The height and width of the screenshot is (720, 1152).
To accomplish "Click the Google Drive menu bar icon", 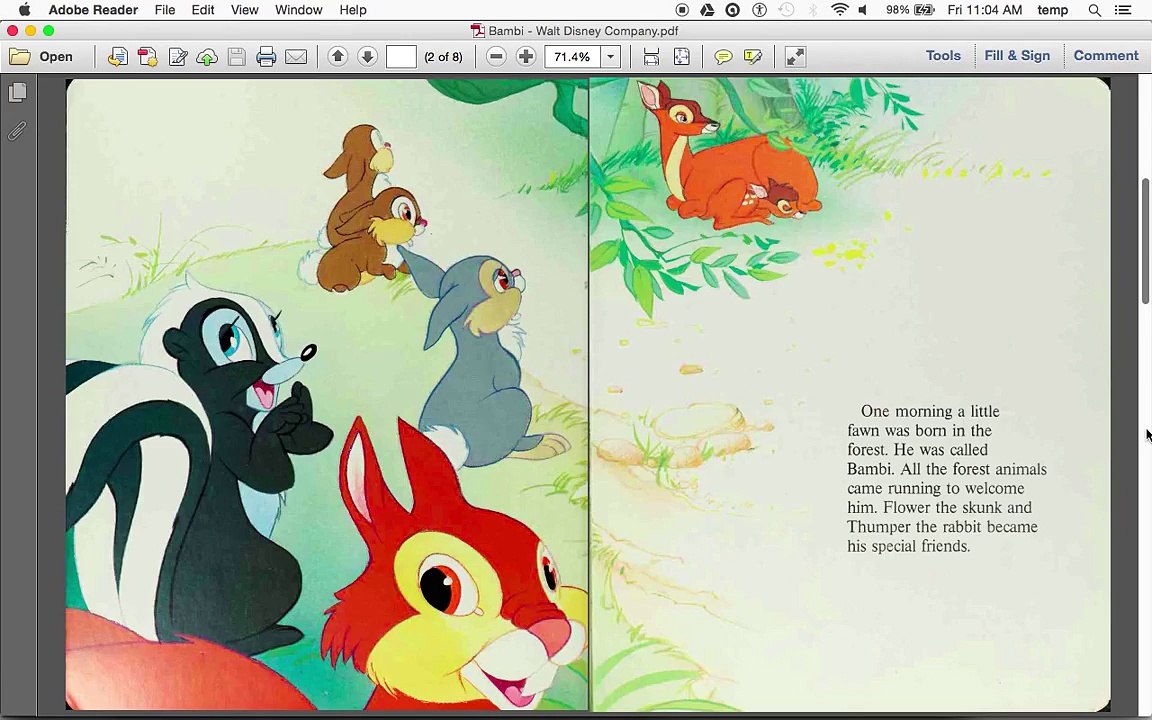I will tap(707, 10).
